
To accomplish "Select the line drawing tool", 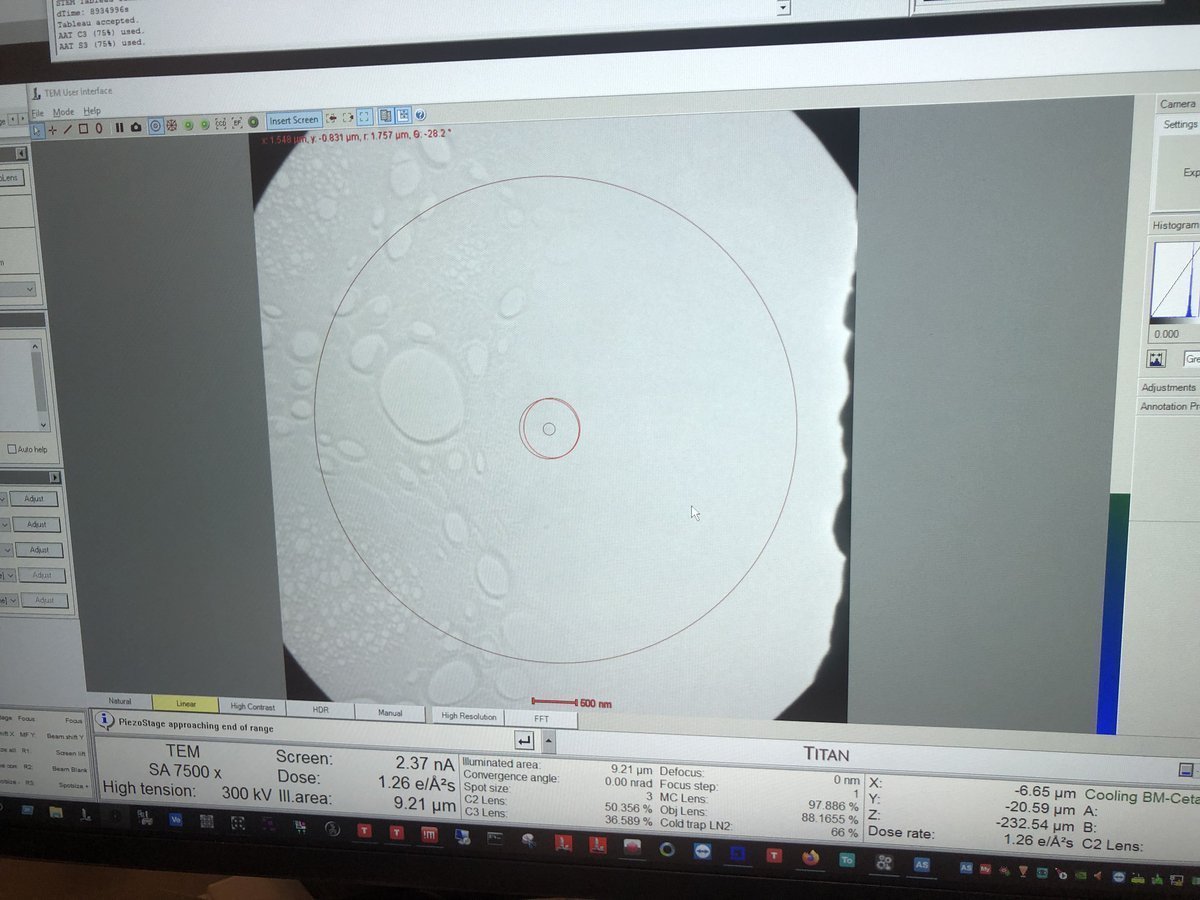I will [69, 128].
